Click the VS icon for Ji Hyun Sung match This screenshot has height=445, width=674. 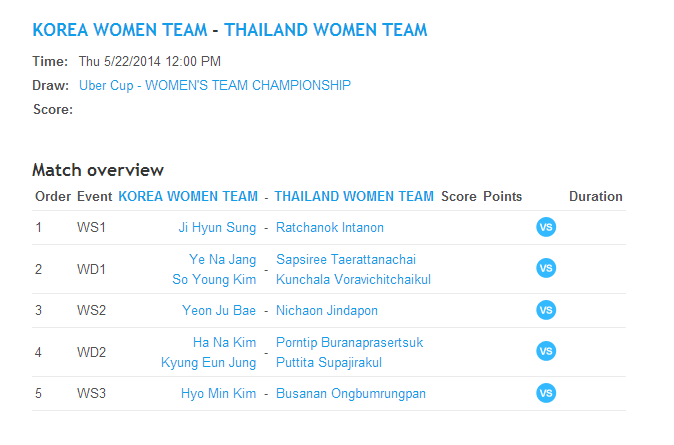546,227
